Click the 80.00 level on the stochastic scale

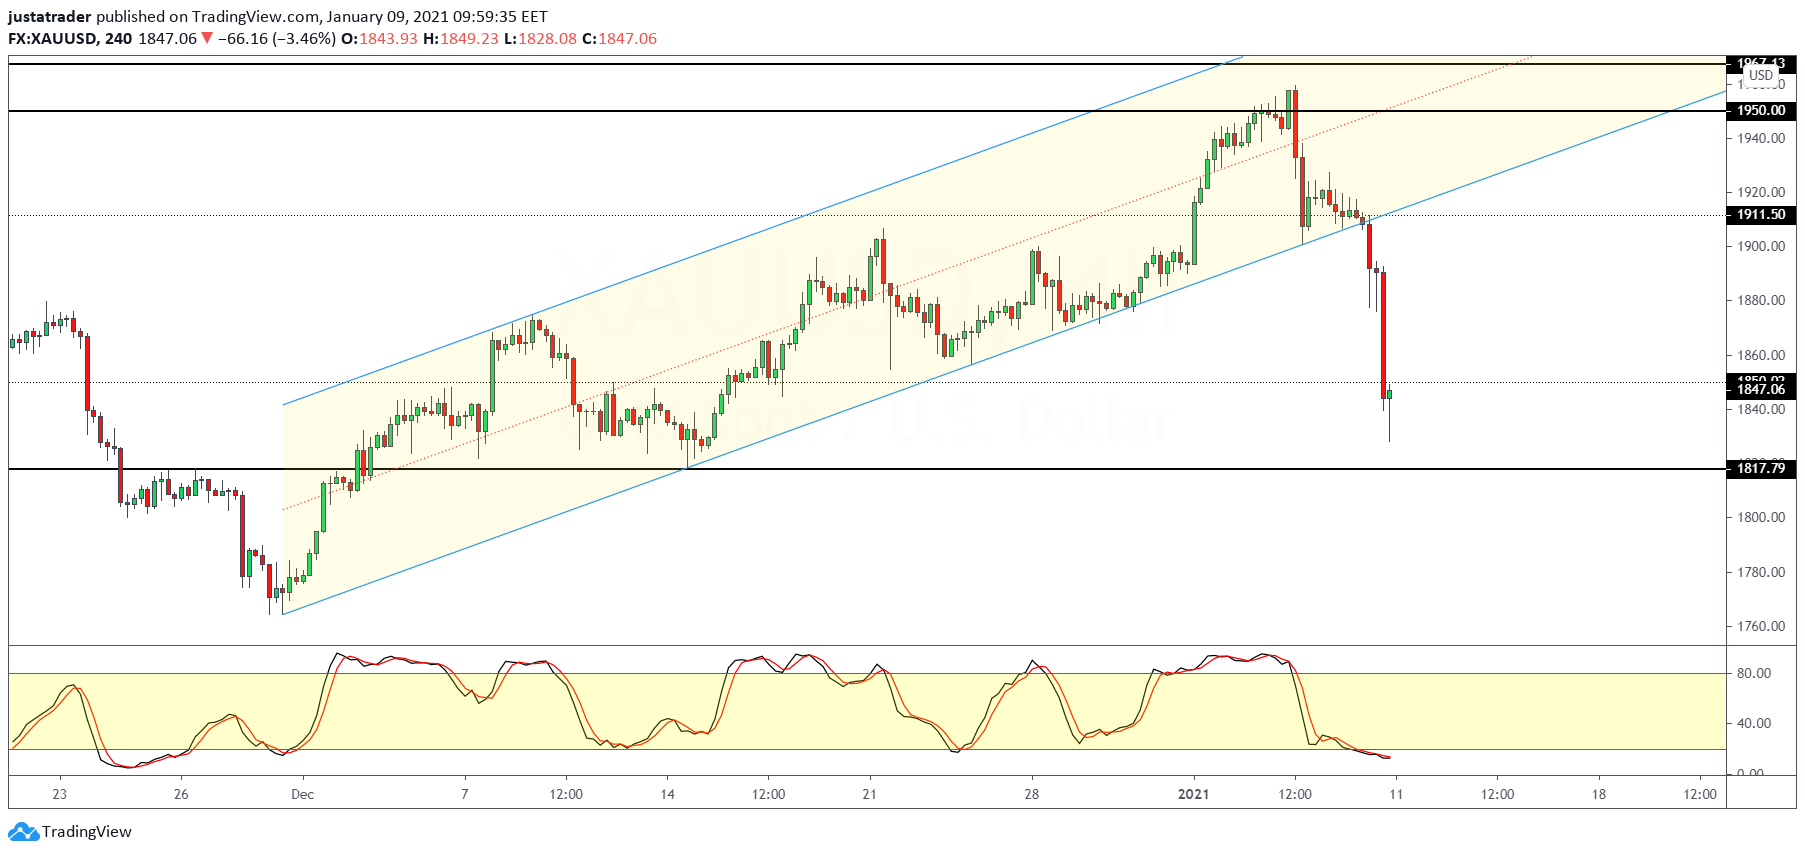tap(1754, 674)
